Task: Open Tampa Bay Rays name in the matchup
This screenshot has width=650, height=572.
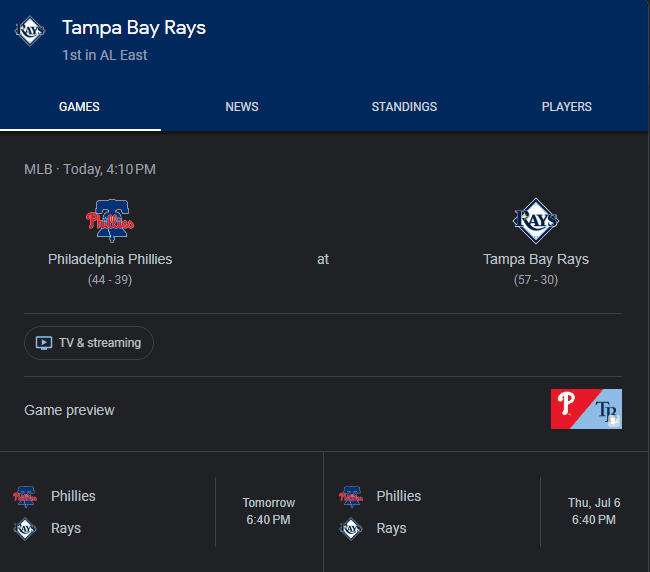Action: (536, 259)
